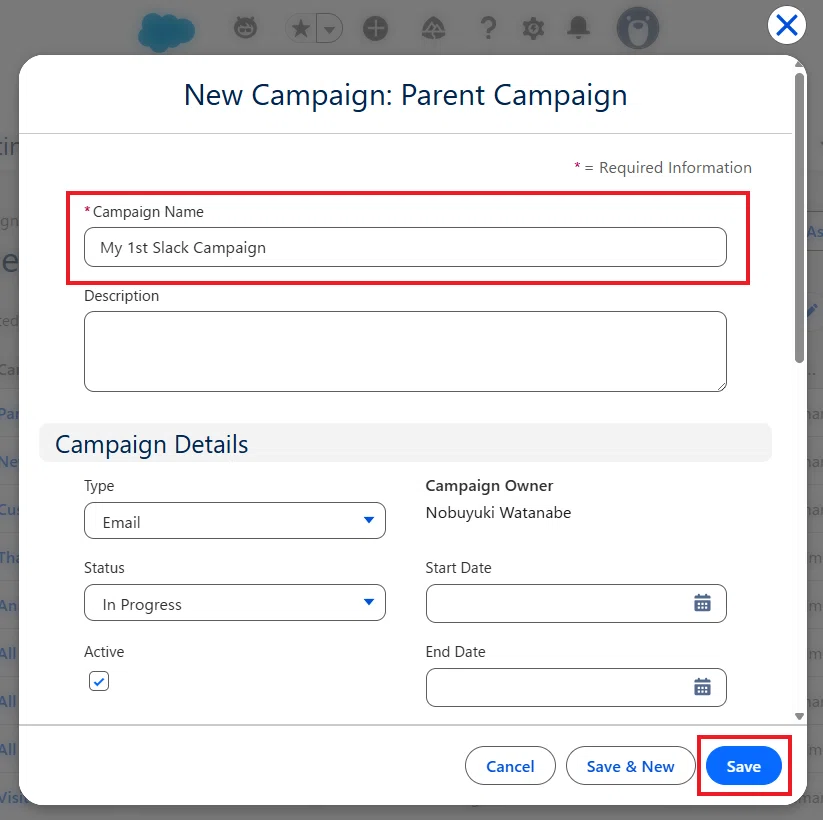Viewport: 823px width, 820px height.
Task: Click the Cancel button
Action: pos(510,766)
